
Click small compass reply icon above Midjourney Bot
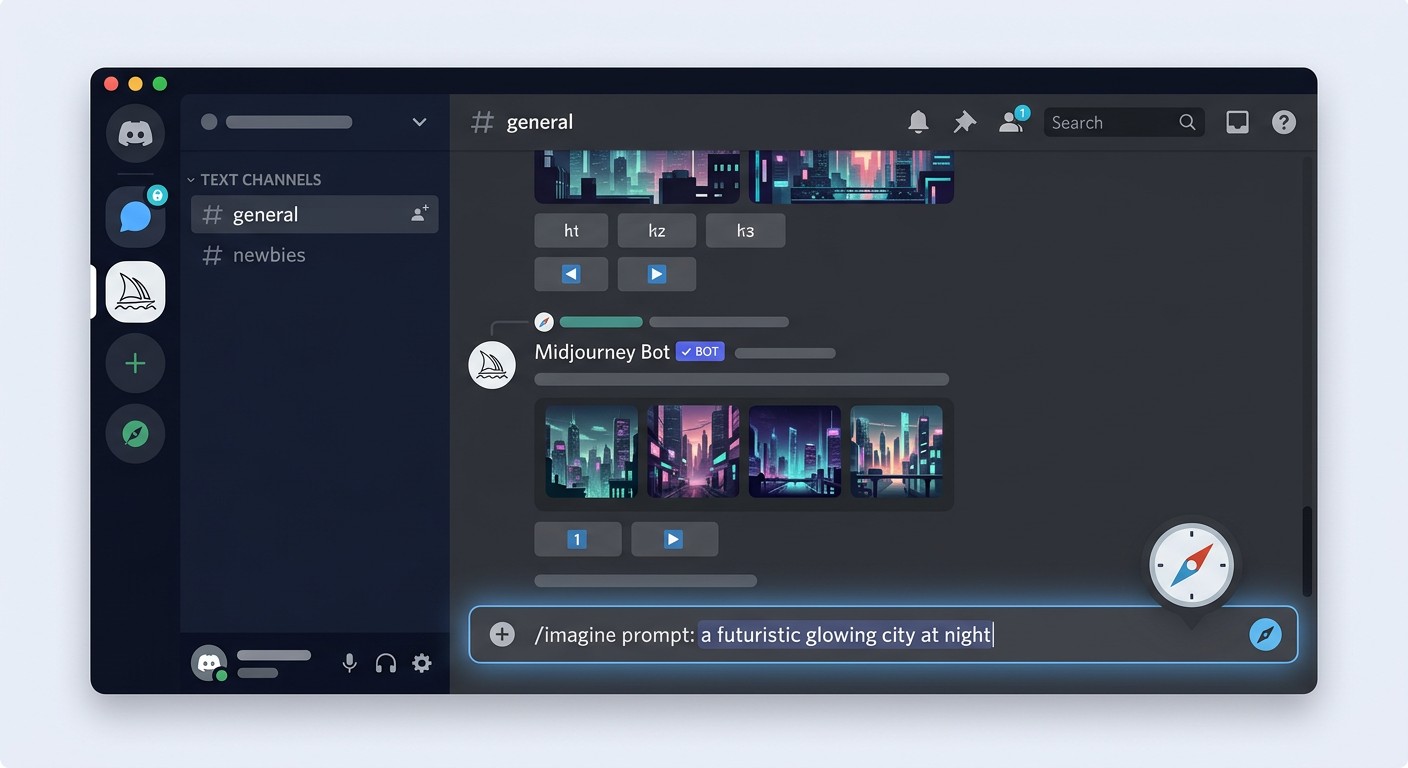[544, 322]
